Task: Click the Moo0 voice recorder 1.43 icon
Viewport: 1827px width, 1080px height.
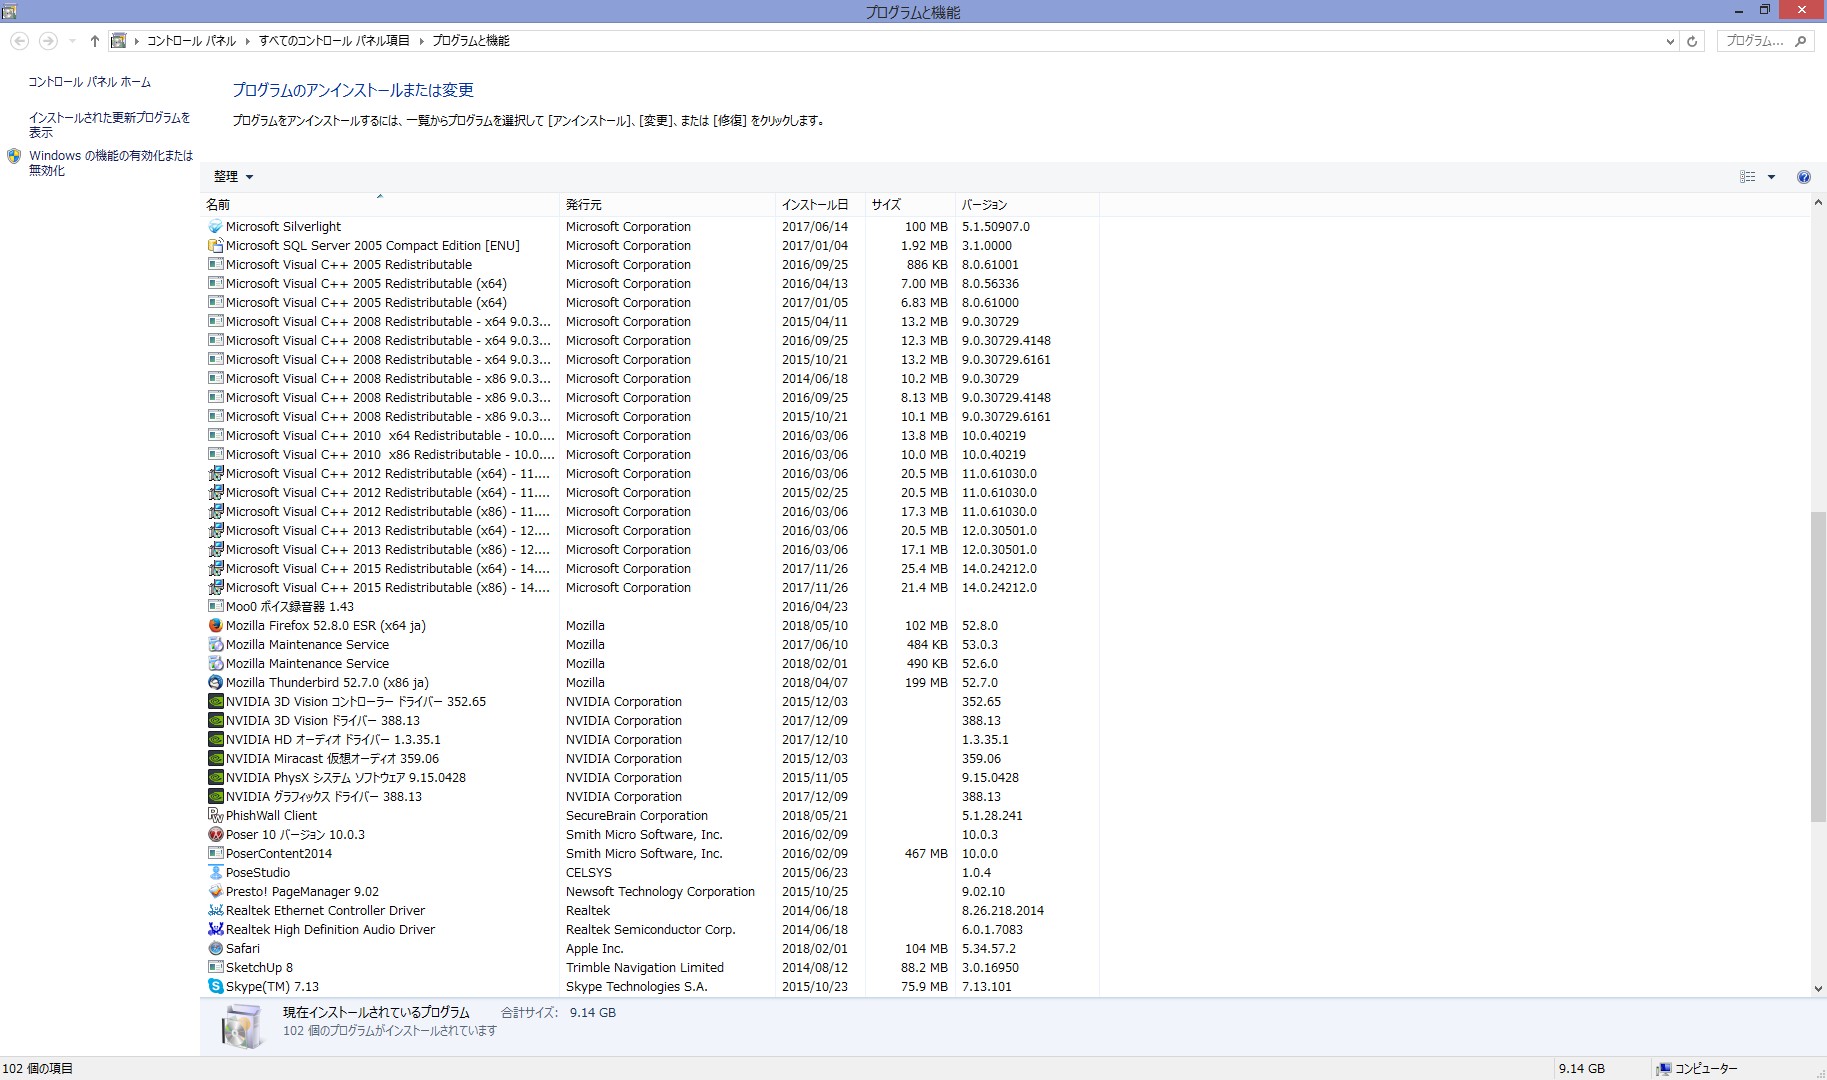Action: 215,607
